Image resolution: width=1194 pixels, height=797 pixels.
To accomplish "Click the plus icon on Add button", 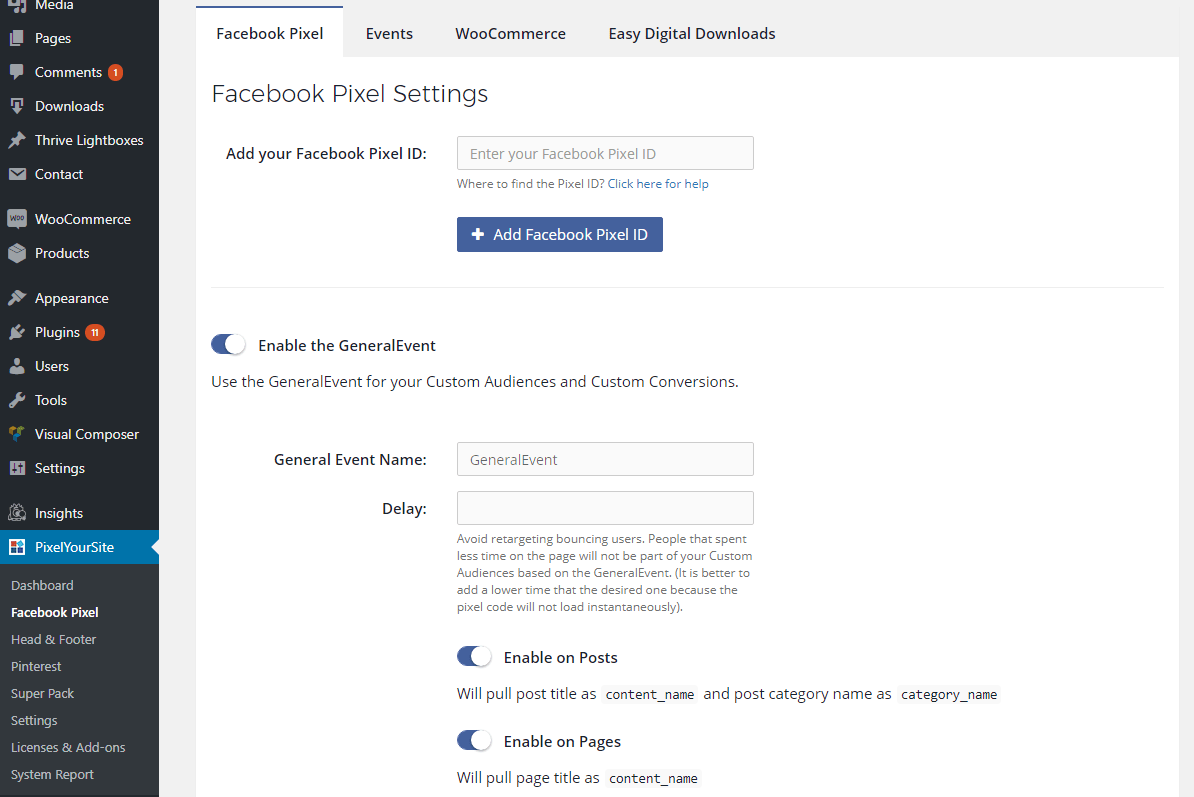I will [477, 234].
